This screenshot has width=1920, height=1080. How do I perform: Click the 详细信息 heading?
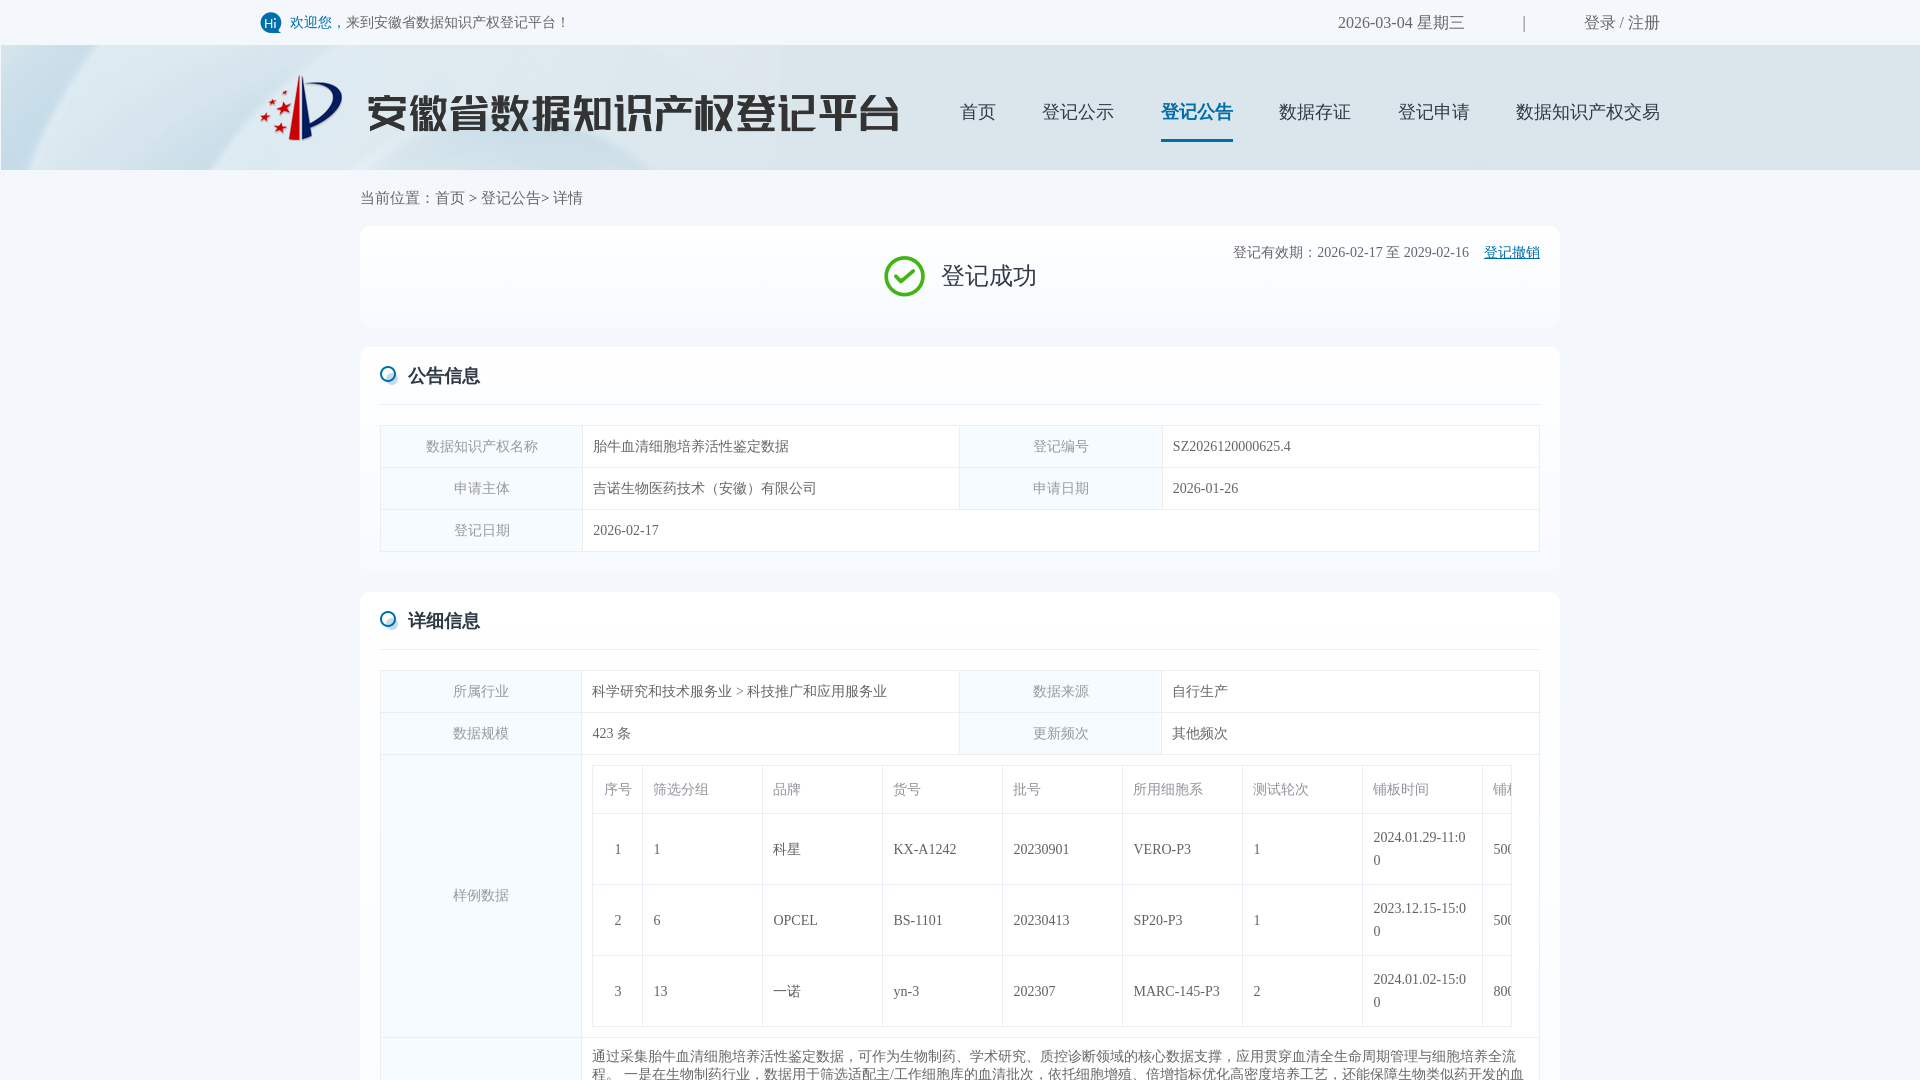point(443,621)
